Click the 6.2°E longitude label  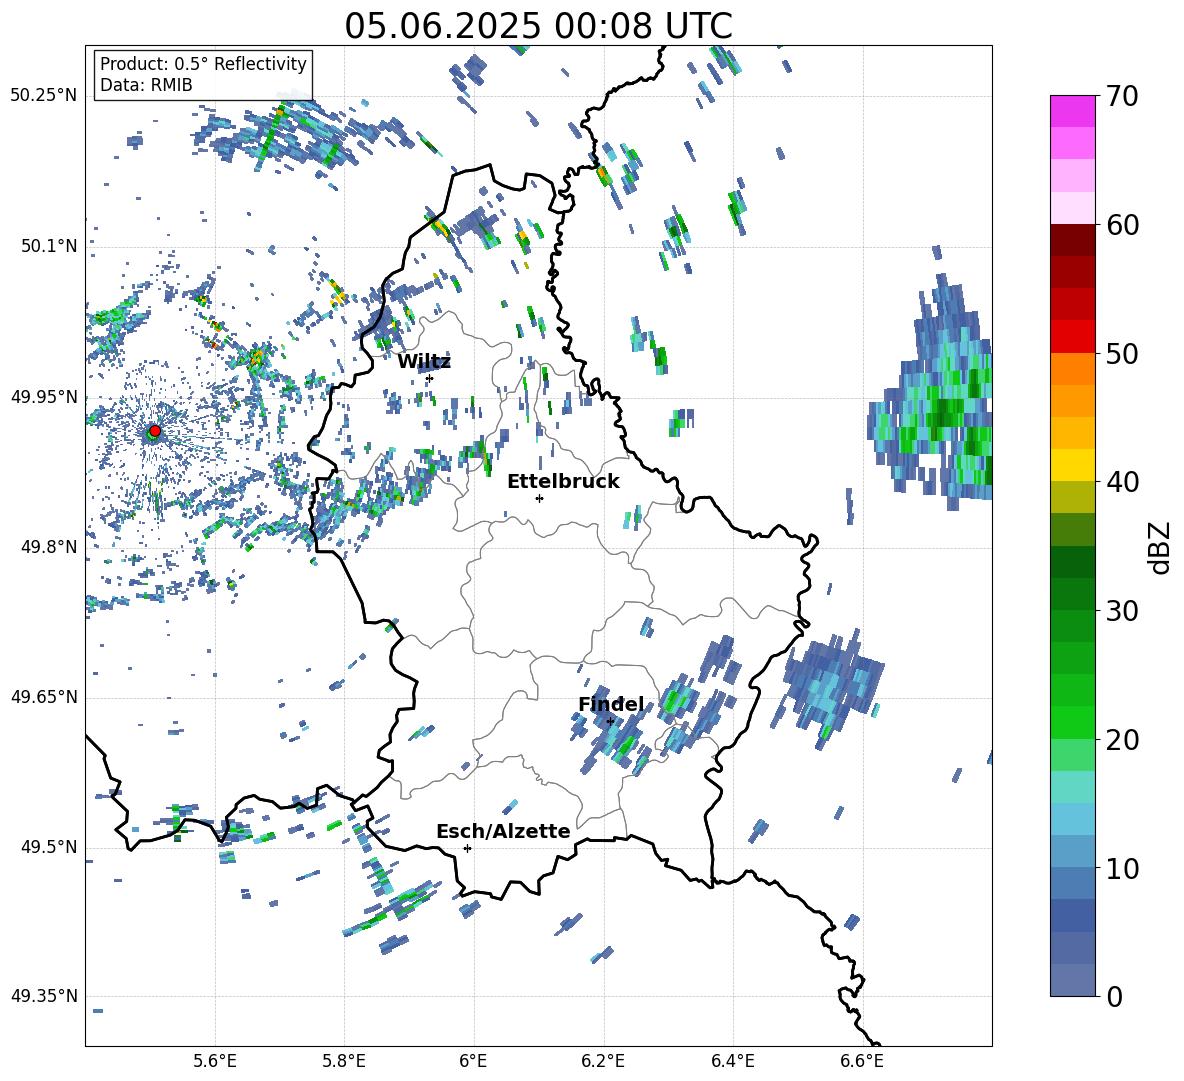603,1061
